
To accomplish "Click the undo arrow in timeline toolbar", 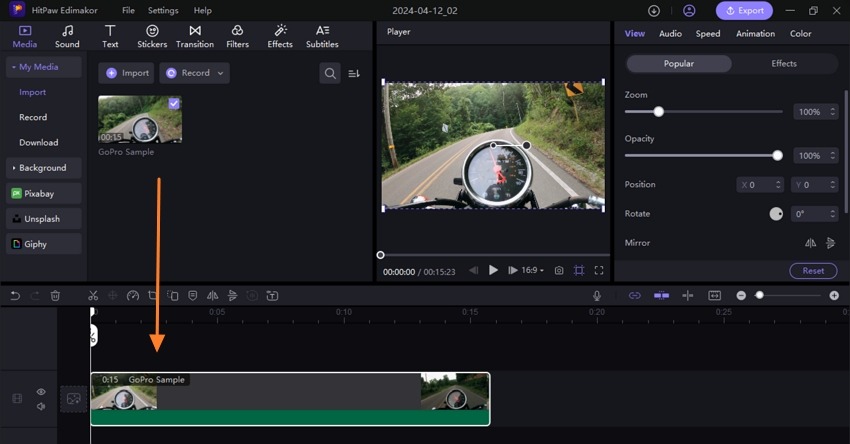I will tap(15, 296).
